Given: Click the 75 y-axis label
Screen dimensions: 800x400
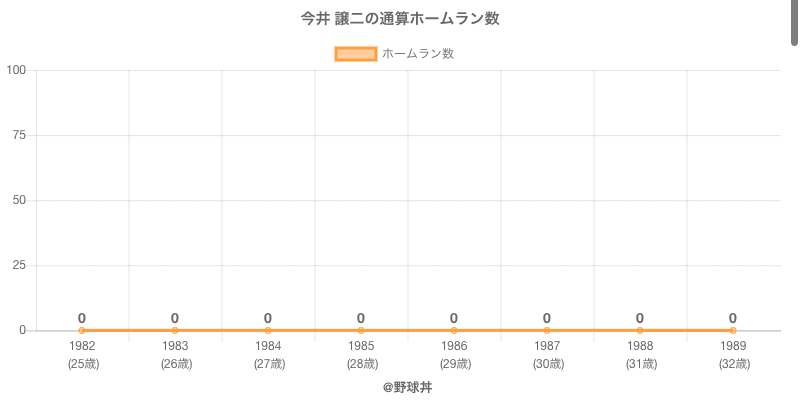Looking at the screenshot, I should (19, 135).
